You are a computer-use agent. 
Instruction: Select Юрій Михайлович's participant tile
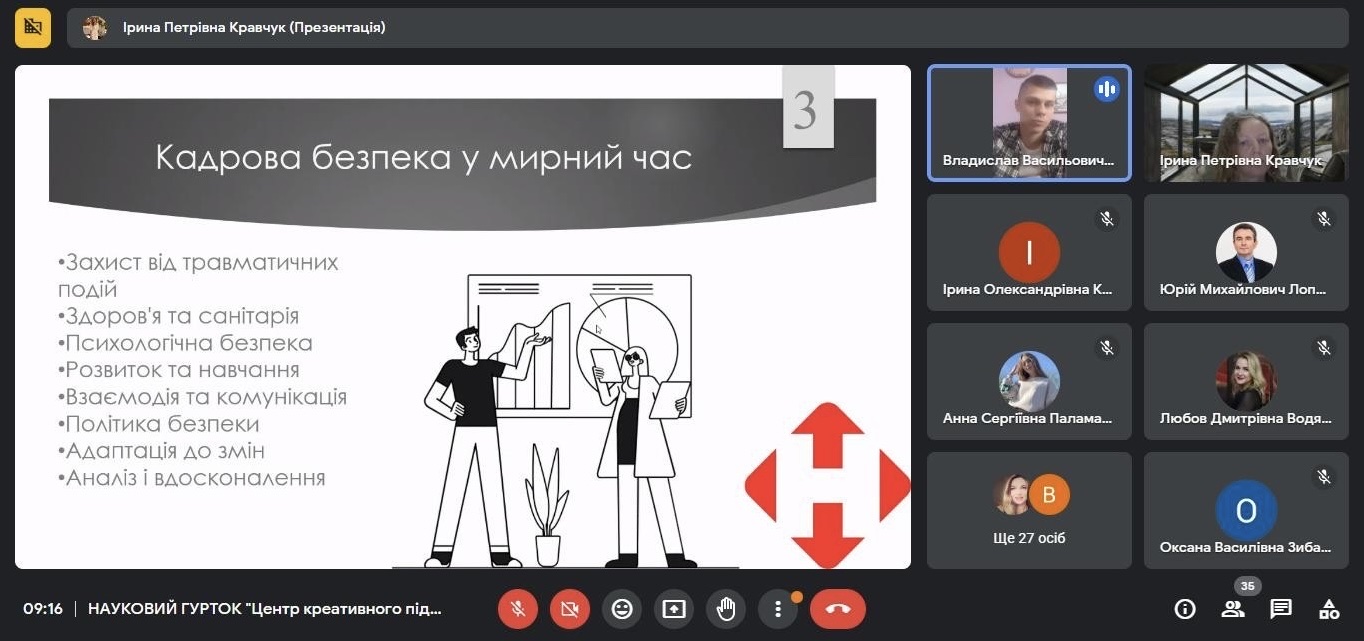(x=1246, y=252)
